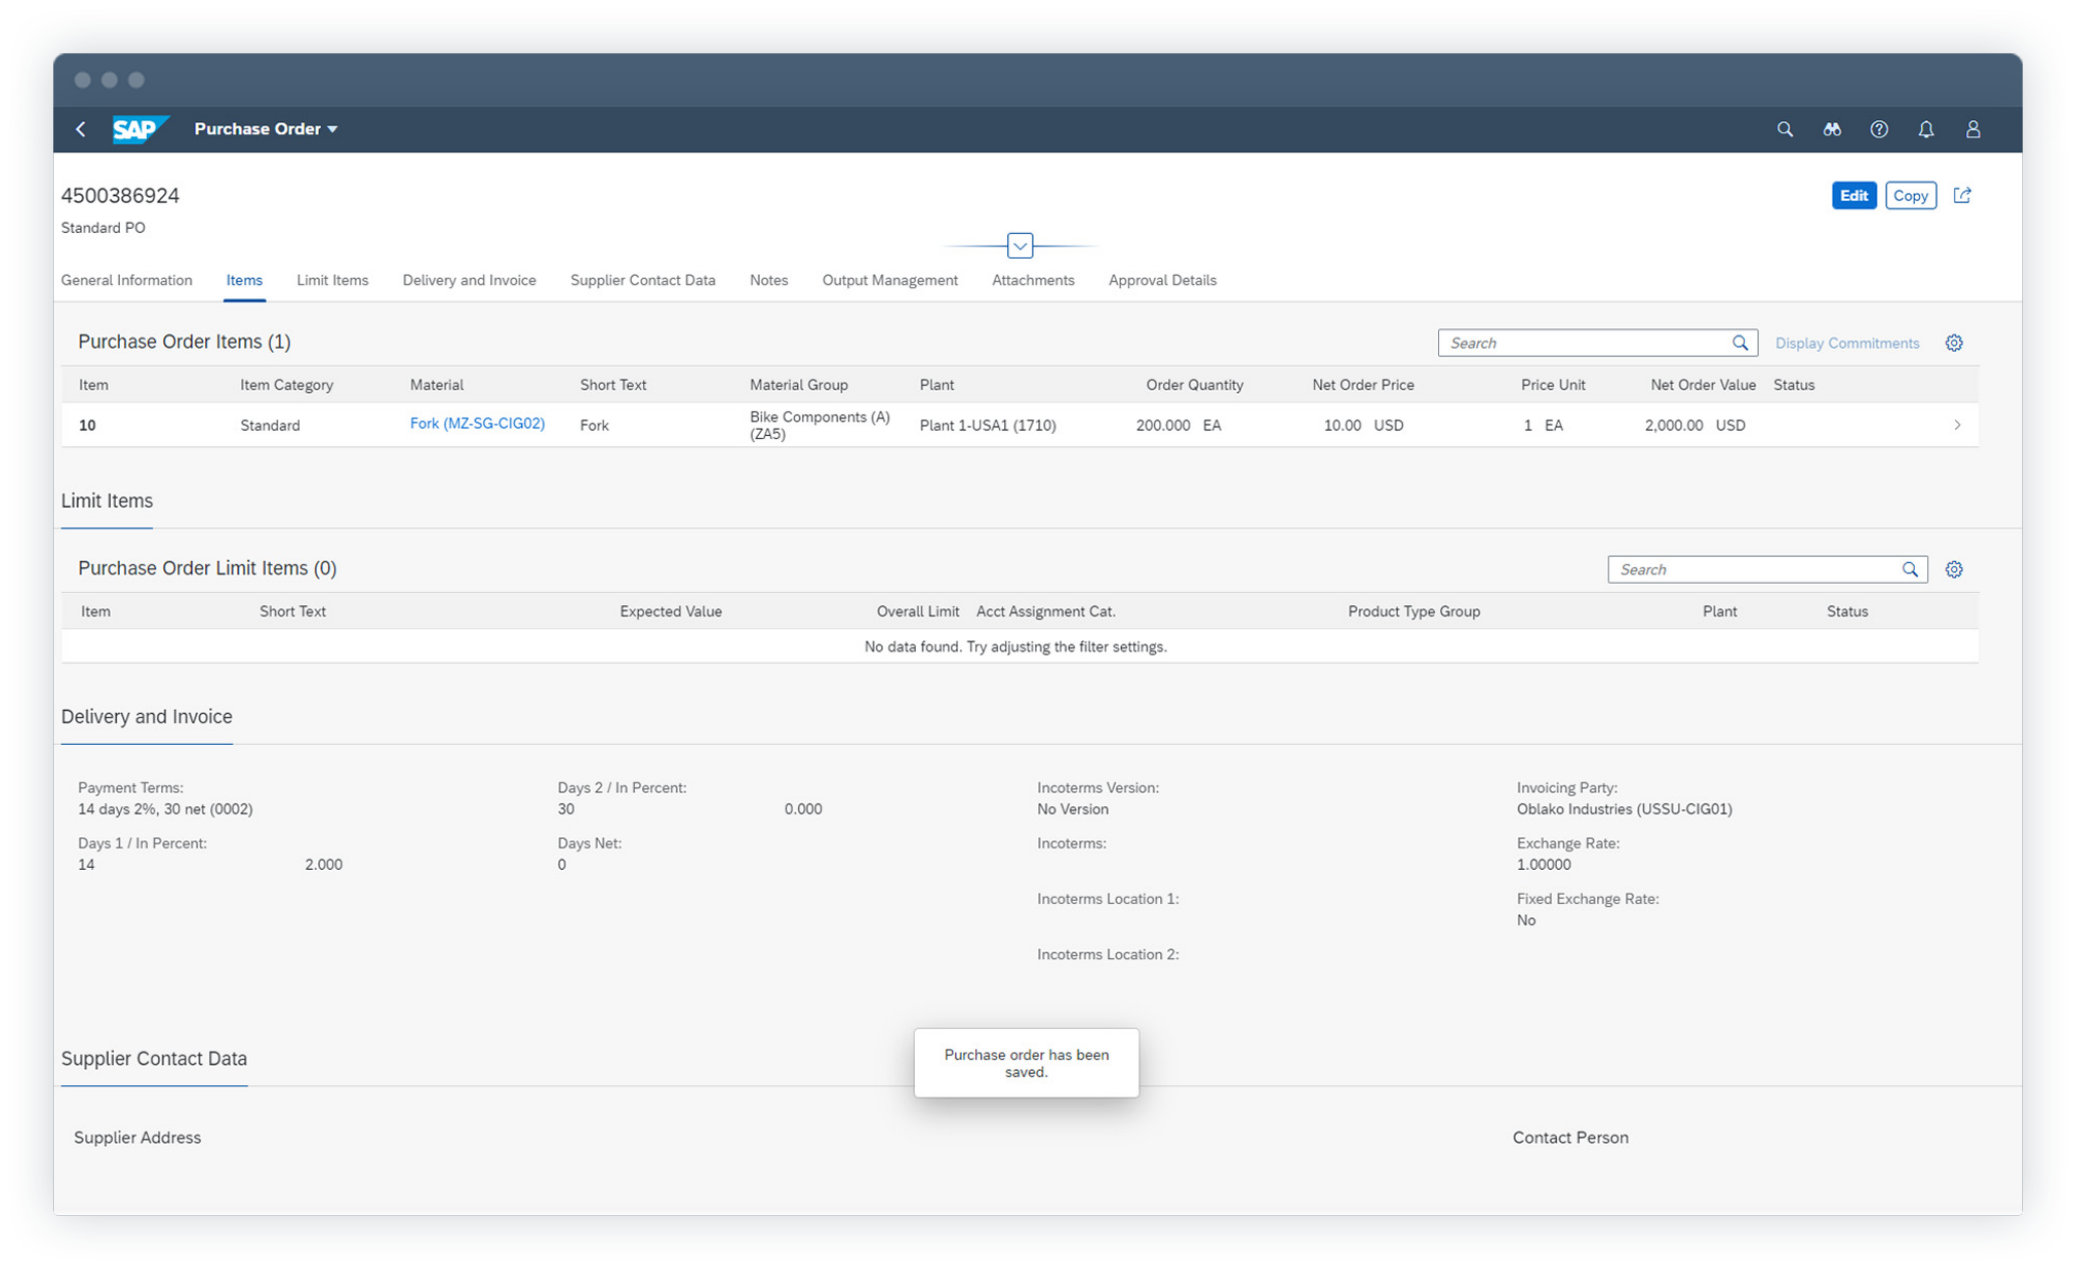Click the back arrow in header

(81, 129)
